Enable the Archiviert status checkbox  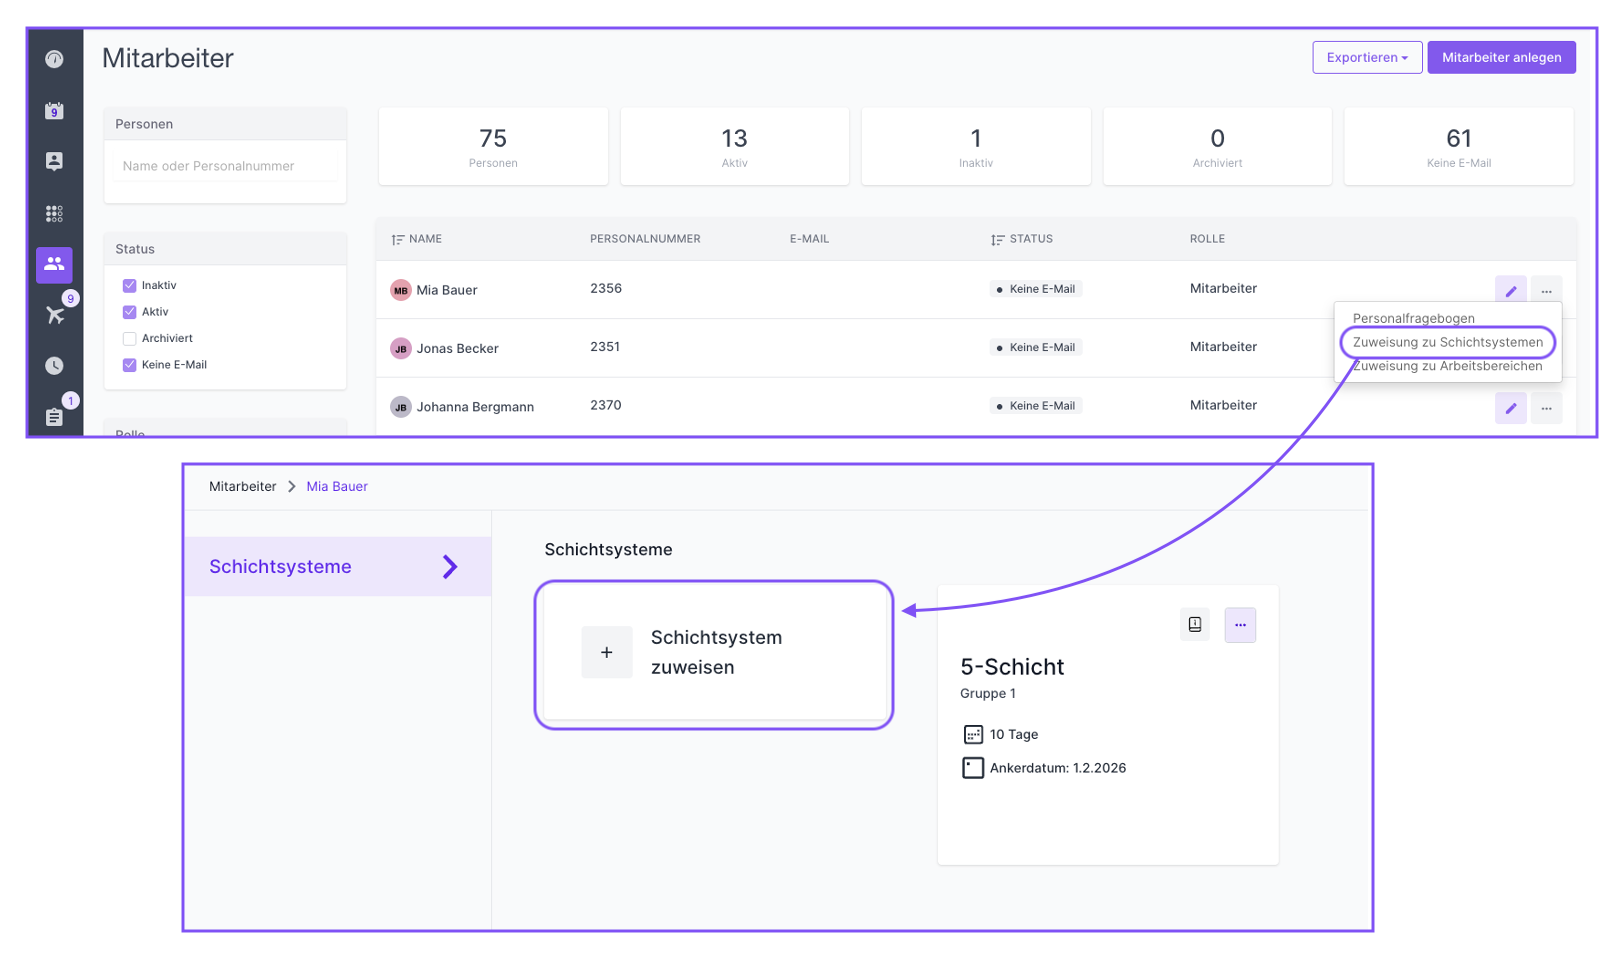click(129, 339)
